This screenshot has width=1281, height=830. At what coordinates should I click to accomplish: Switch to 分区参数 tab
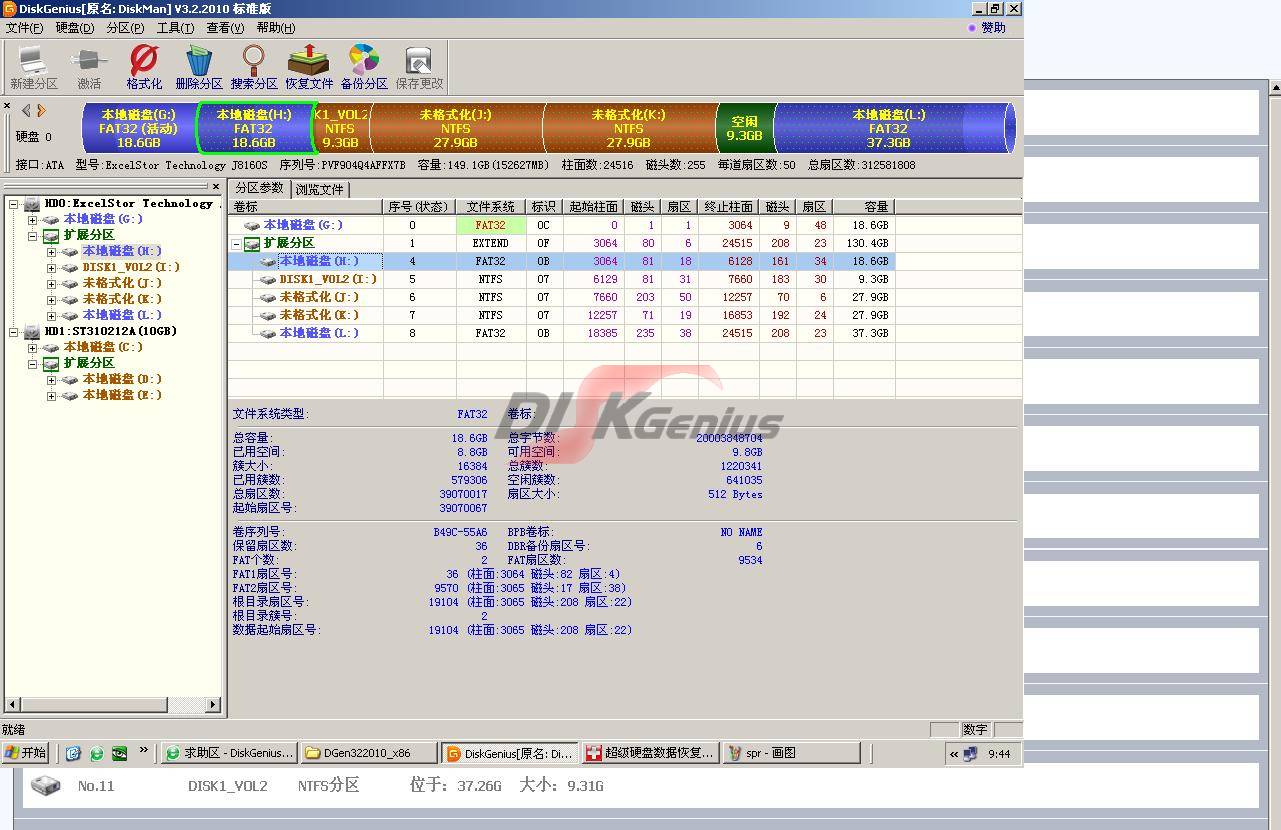(x=259, y=188)
